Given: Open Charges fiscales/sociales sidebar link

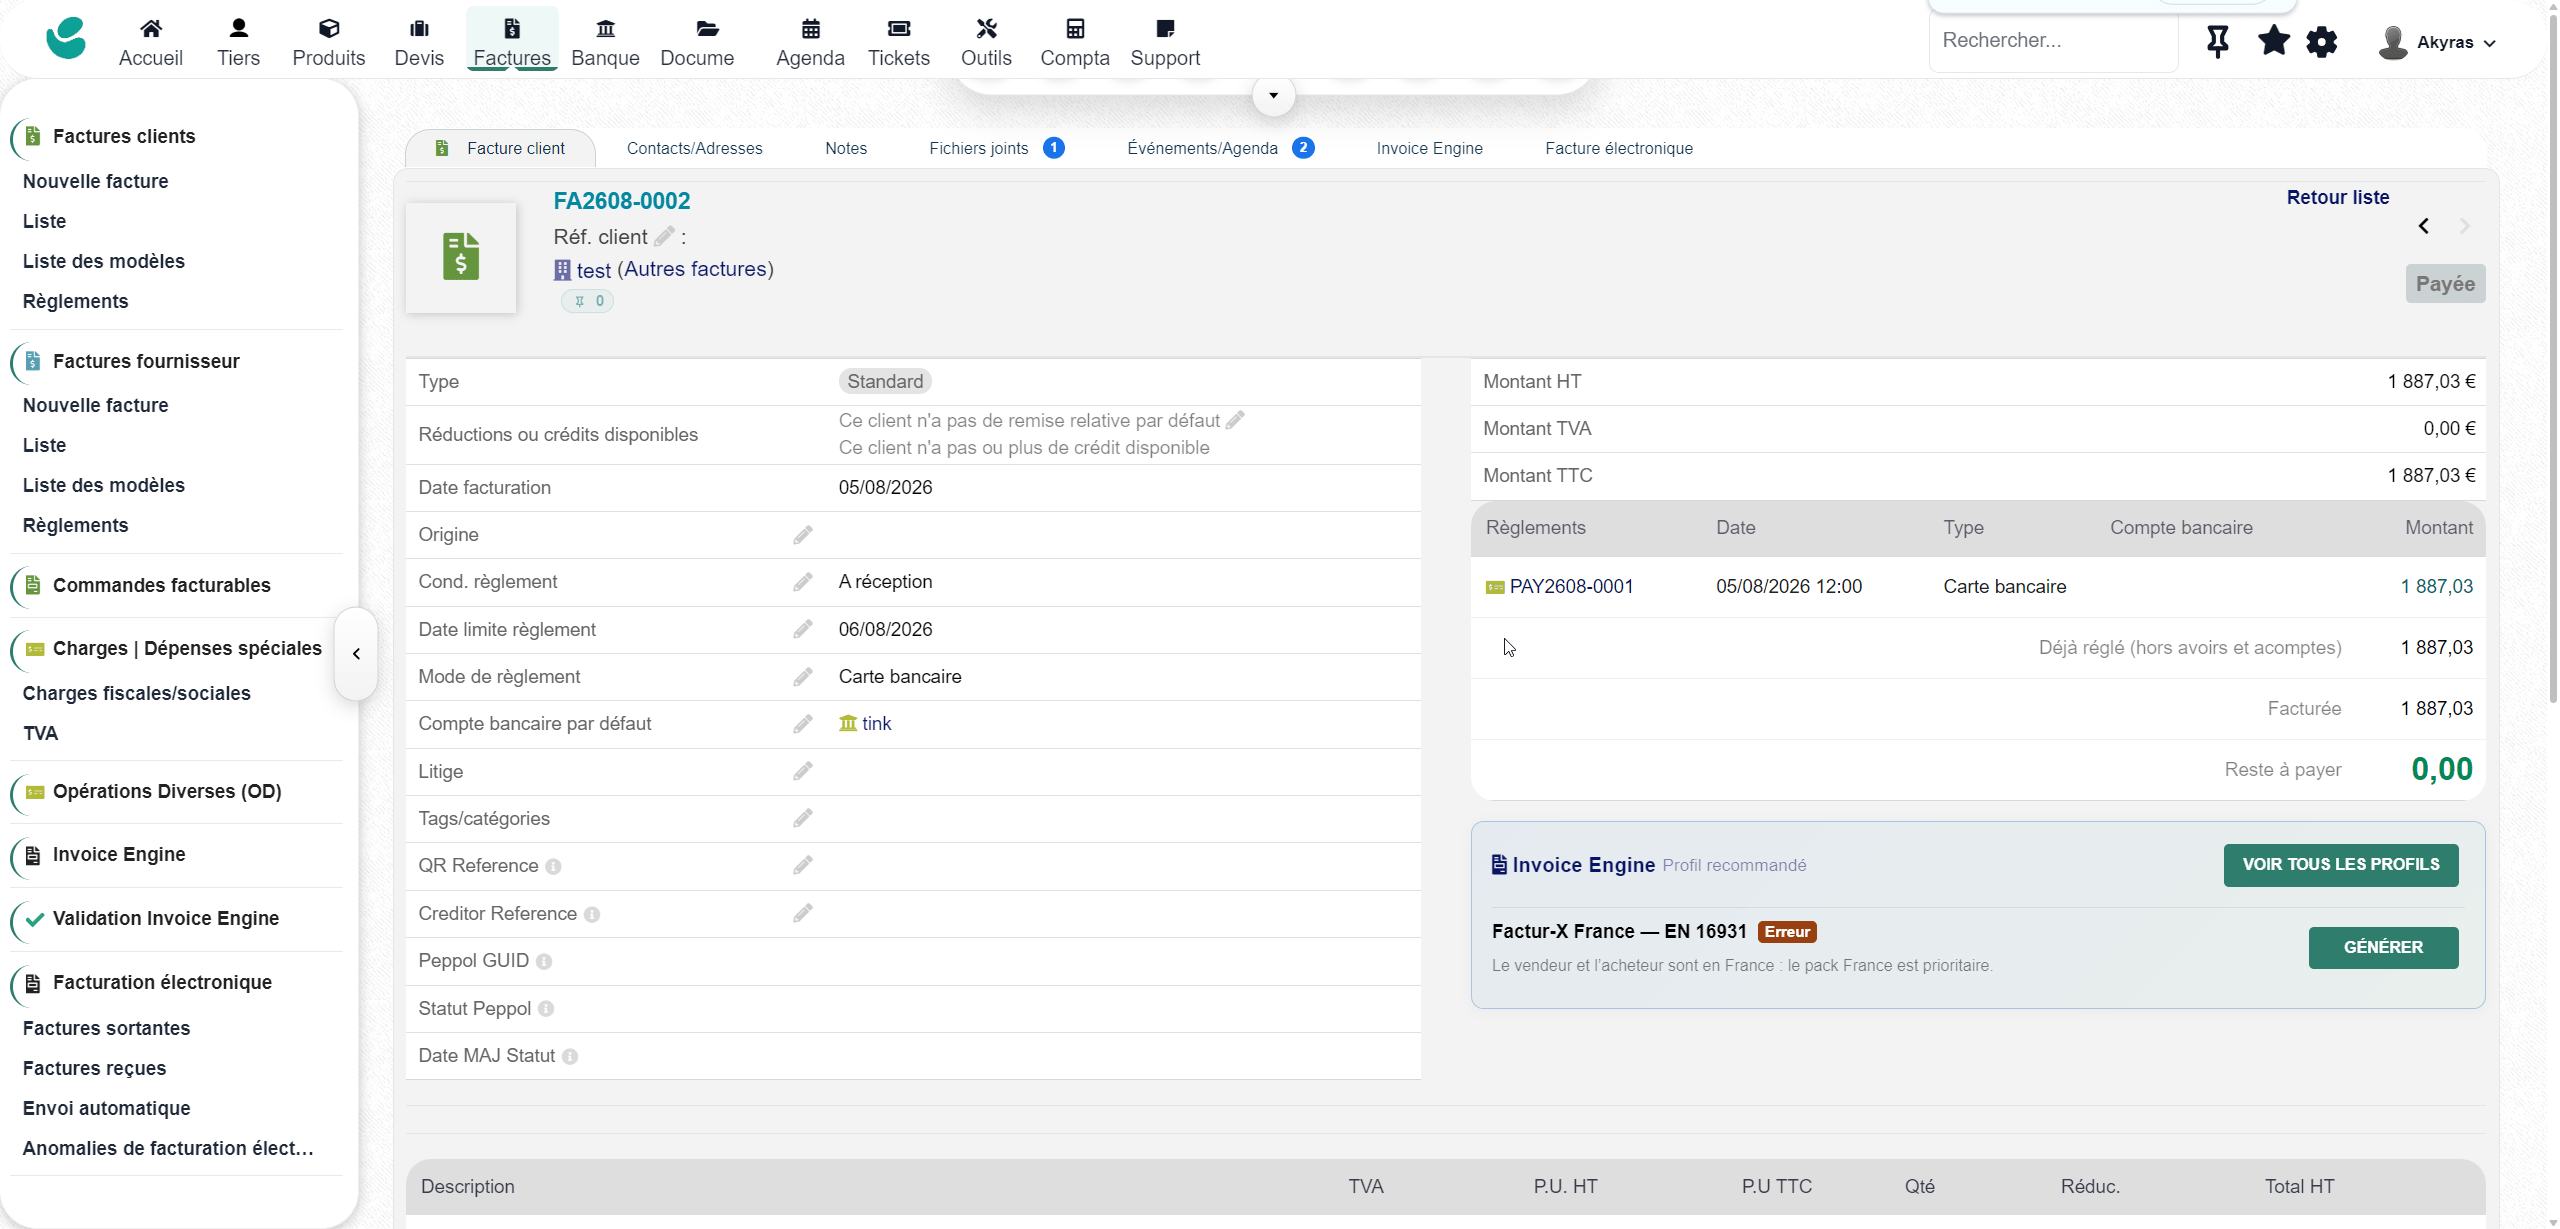Looking at the screenshot, I should click(x=136, y=693).
